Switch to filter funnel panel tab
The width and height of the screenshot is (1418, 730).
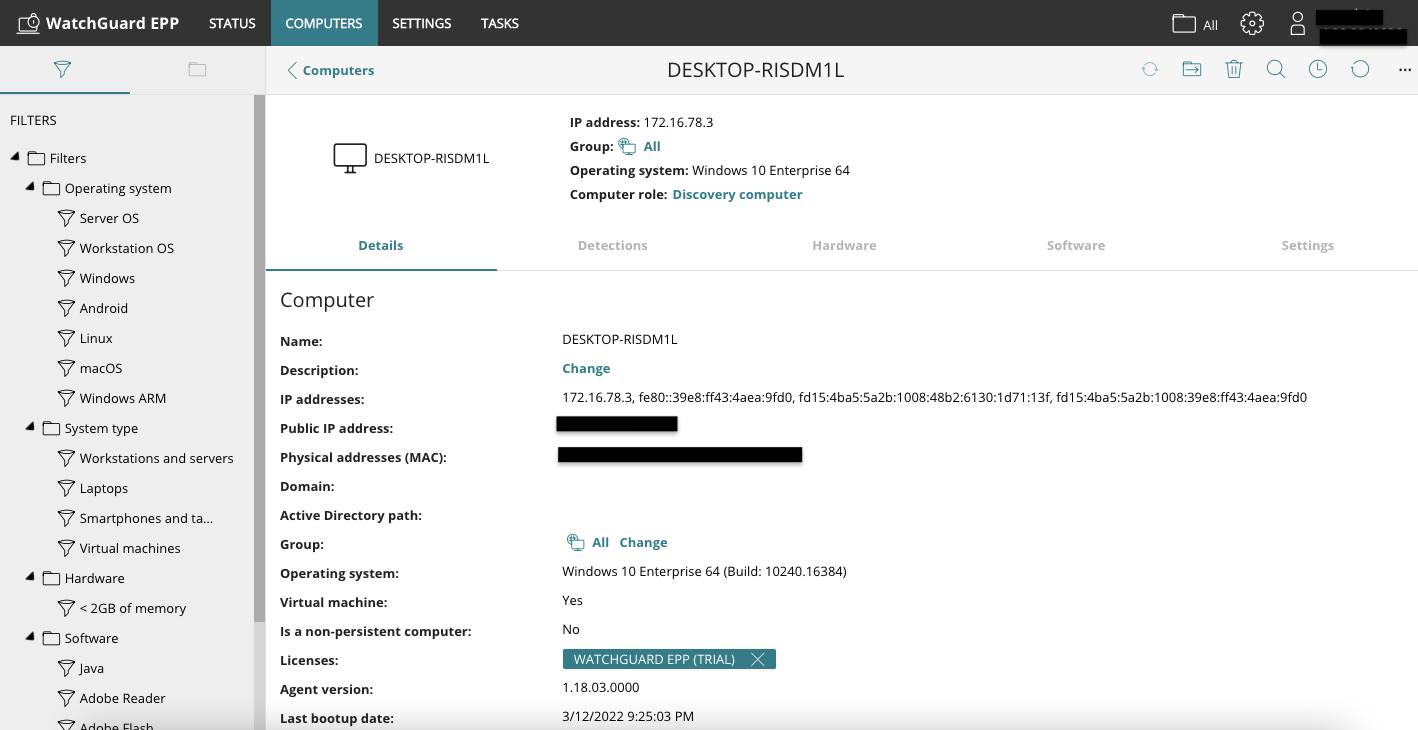coord(62,69)
